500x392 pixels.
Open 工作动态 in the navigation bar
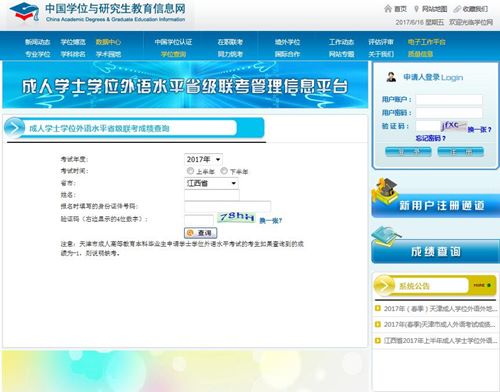tap(341, 42)
